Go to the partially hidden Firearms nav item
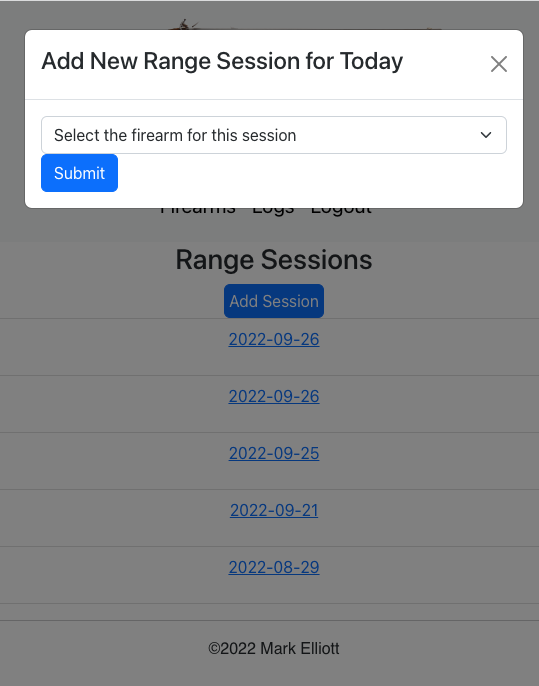The height and width of the screenshot is (686, 539). coord(198,212)
